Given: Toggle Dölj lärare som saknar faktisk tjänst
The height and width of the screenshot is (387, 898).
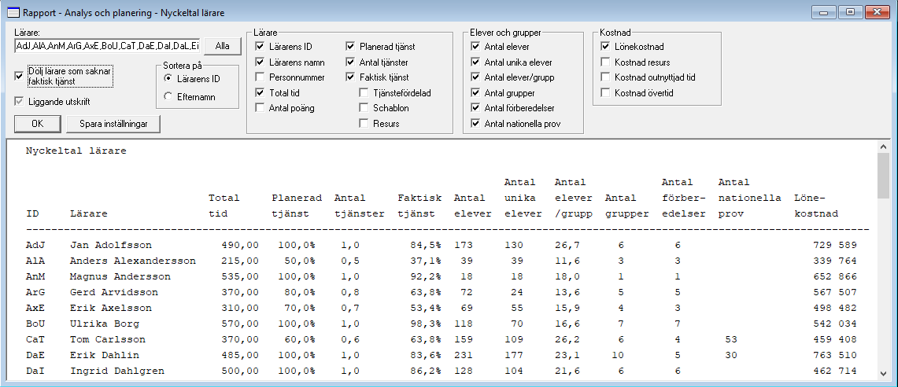Looking at the screenshot, I should coord(19,74).
